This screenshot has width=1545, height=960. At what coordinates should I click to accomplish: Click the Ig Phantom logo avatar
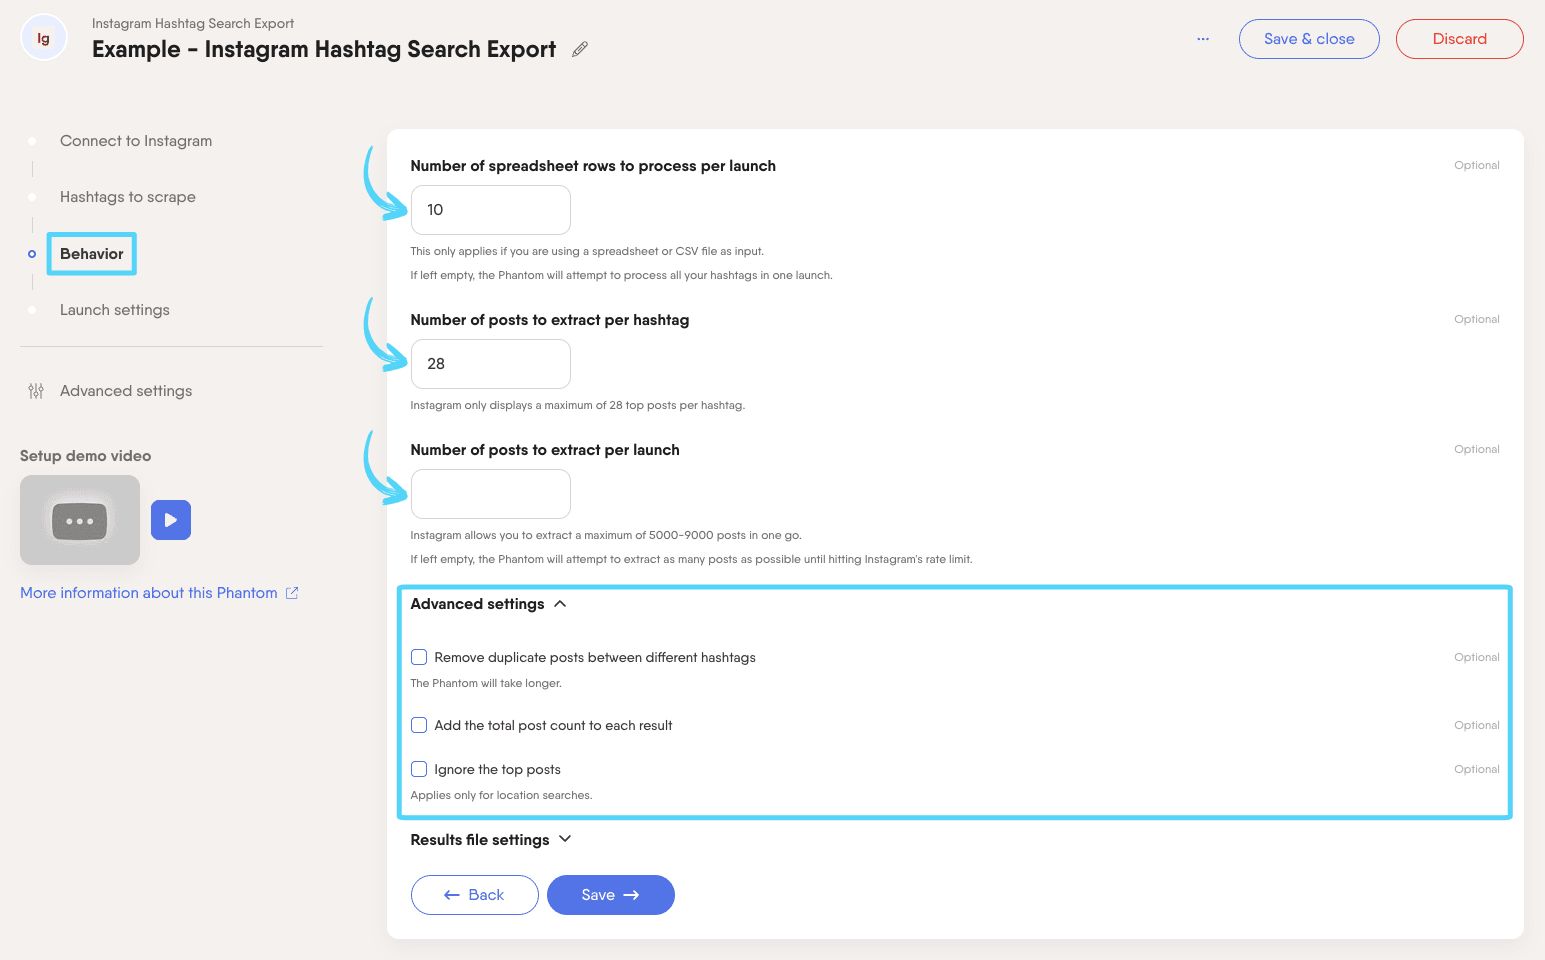coord(43,39)
